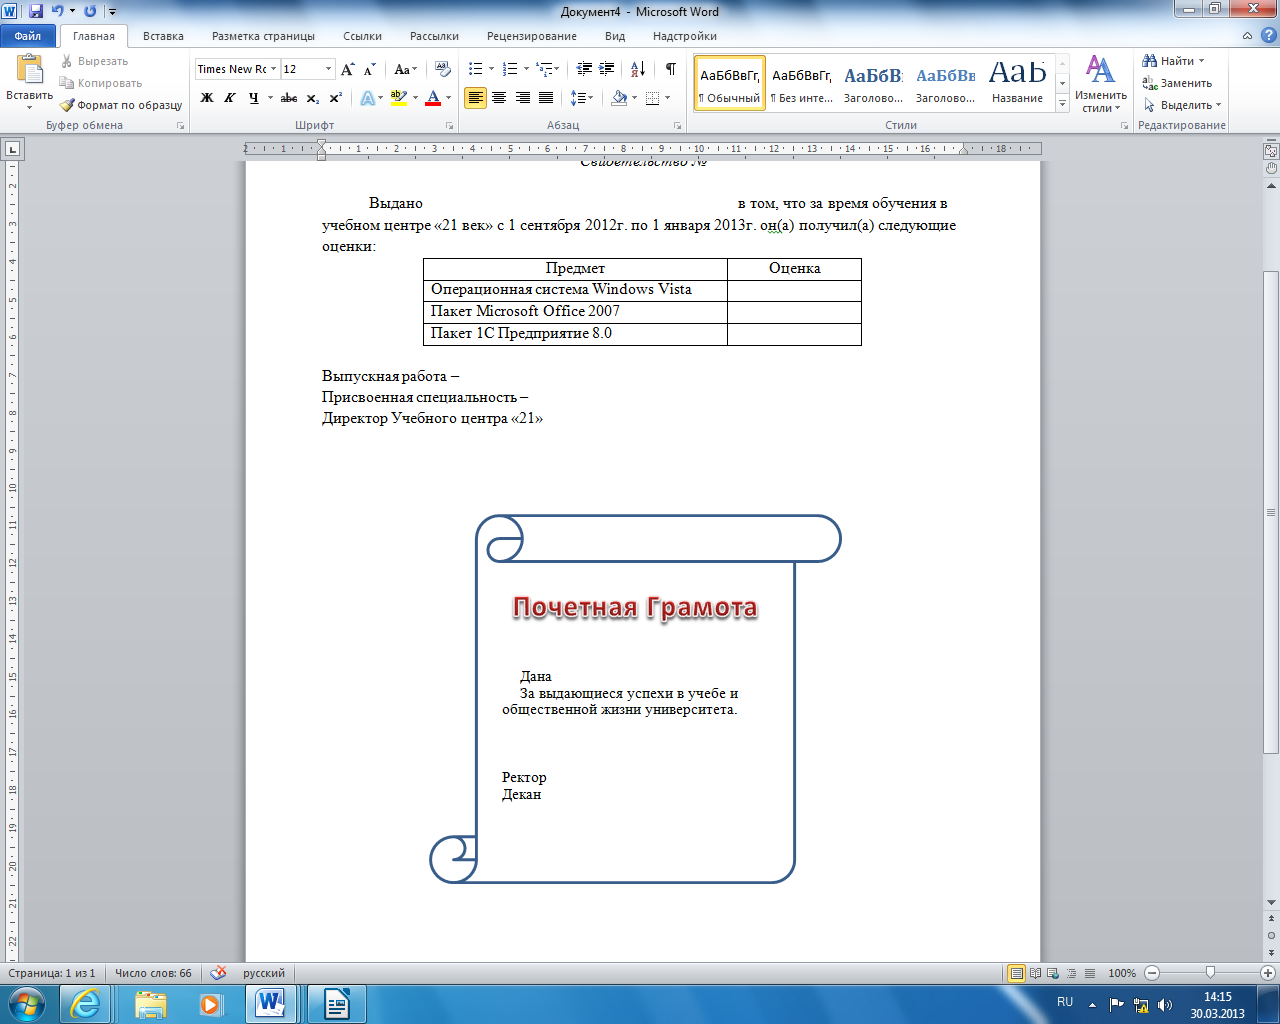The width and height of the screenshot is (1280, 1024).
Task: Toggle bold formatting button
Action: point(207,98)
